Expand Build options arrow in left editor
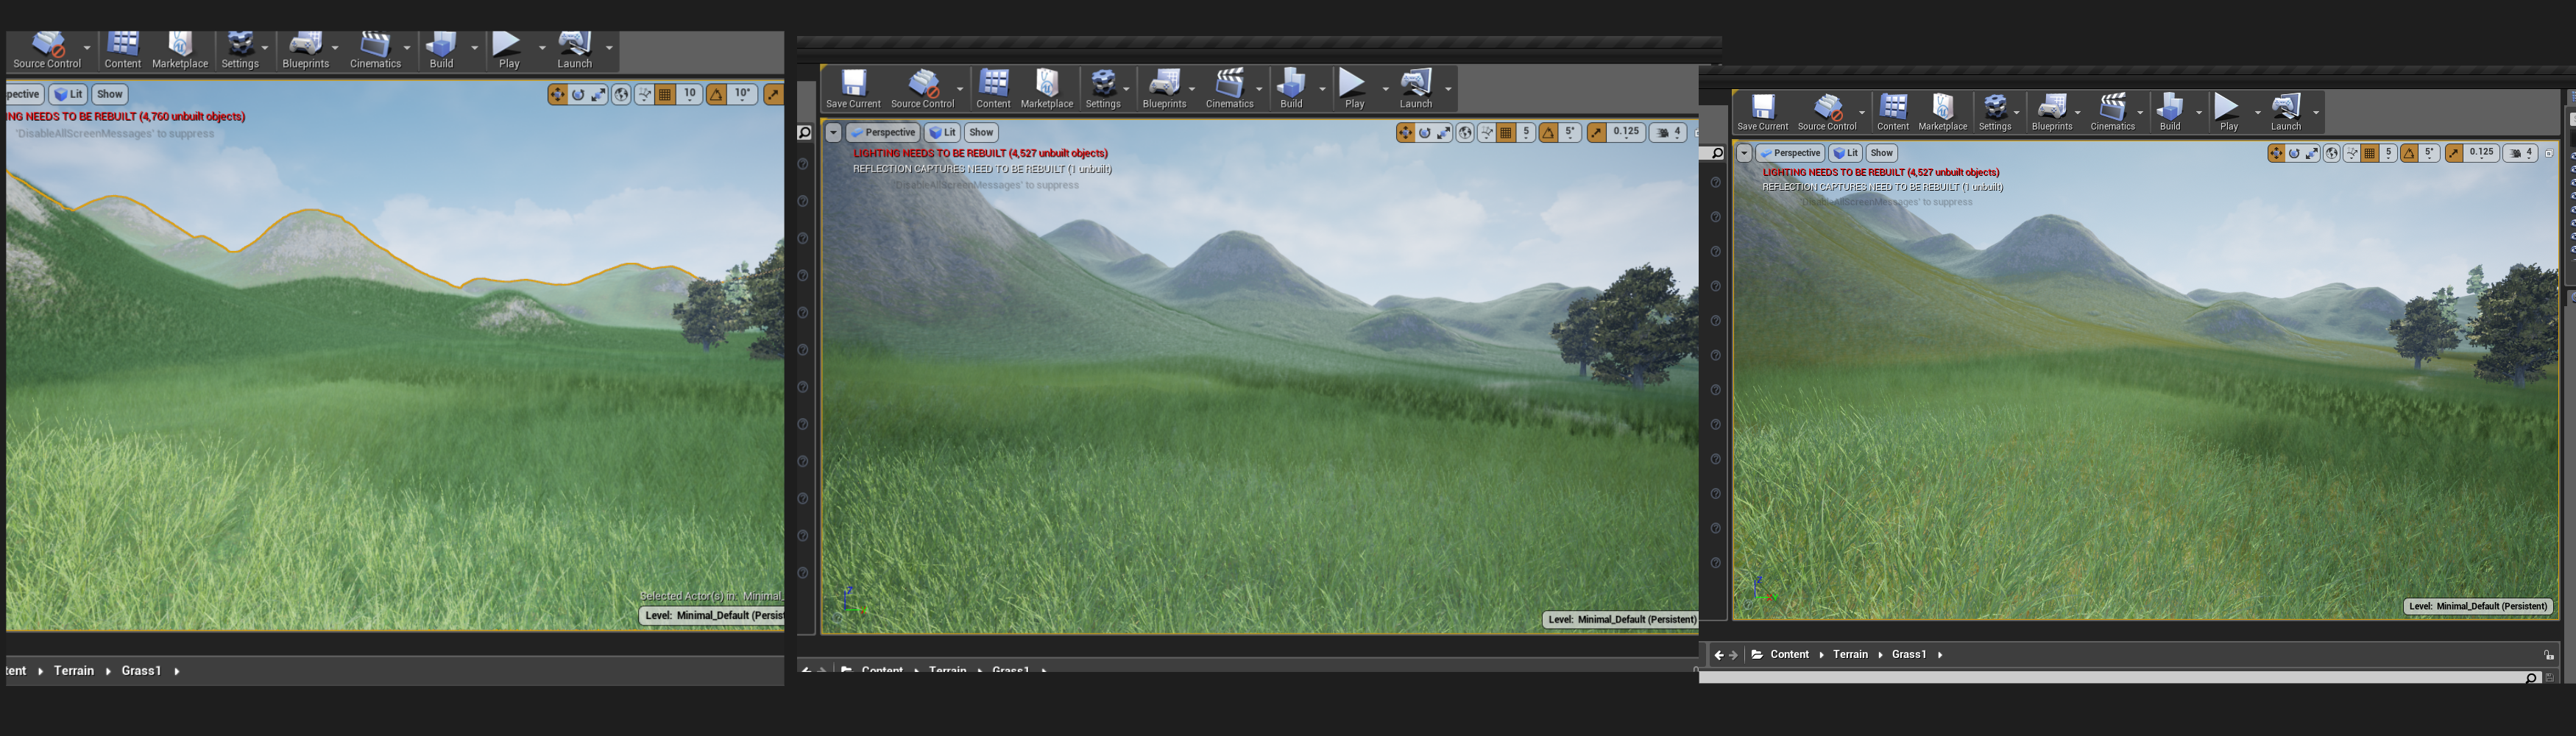 474,47
